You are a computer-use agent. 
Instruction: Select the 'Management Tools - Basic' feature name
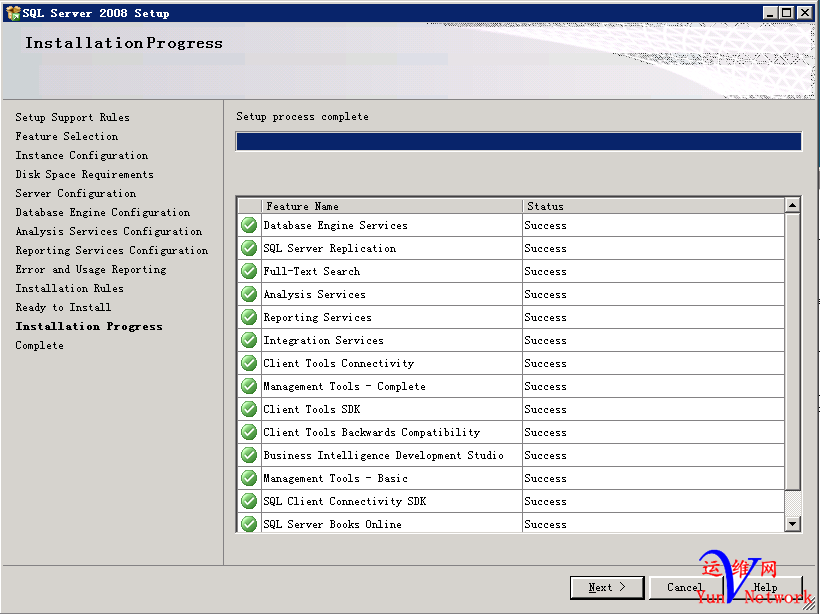click(336, 478)
